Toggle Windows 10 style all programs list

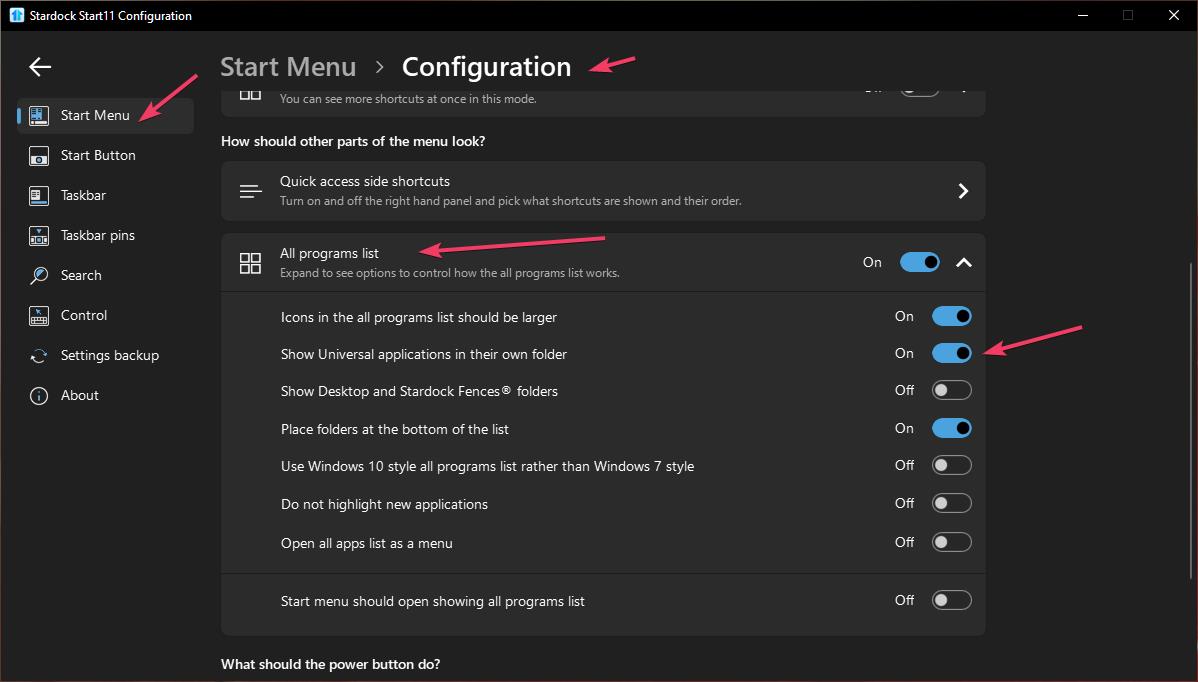[951, 465]
